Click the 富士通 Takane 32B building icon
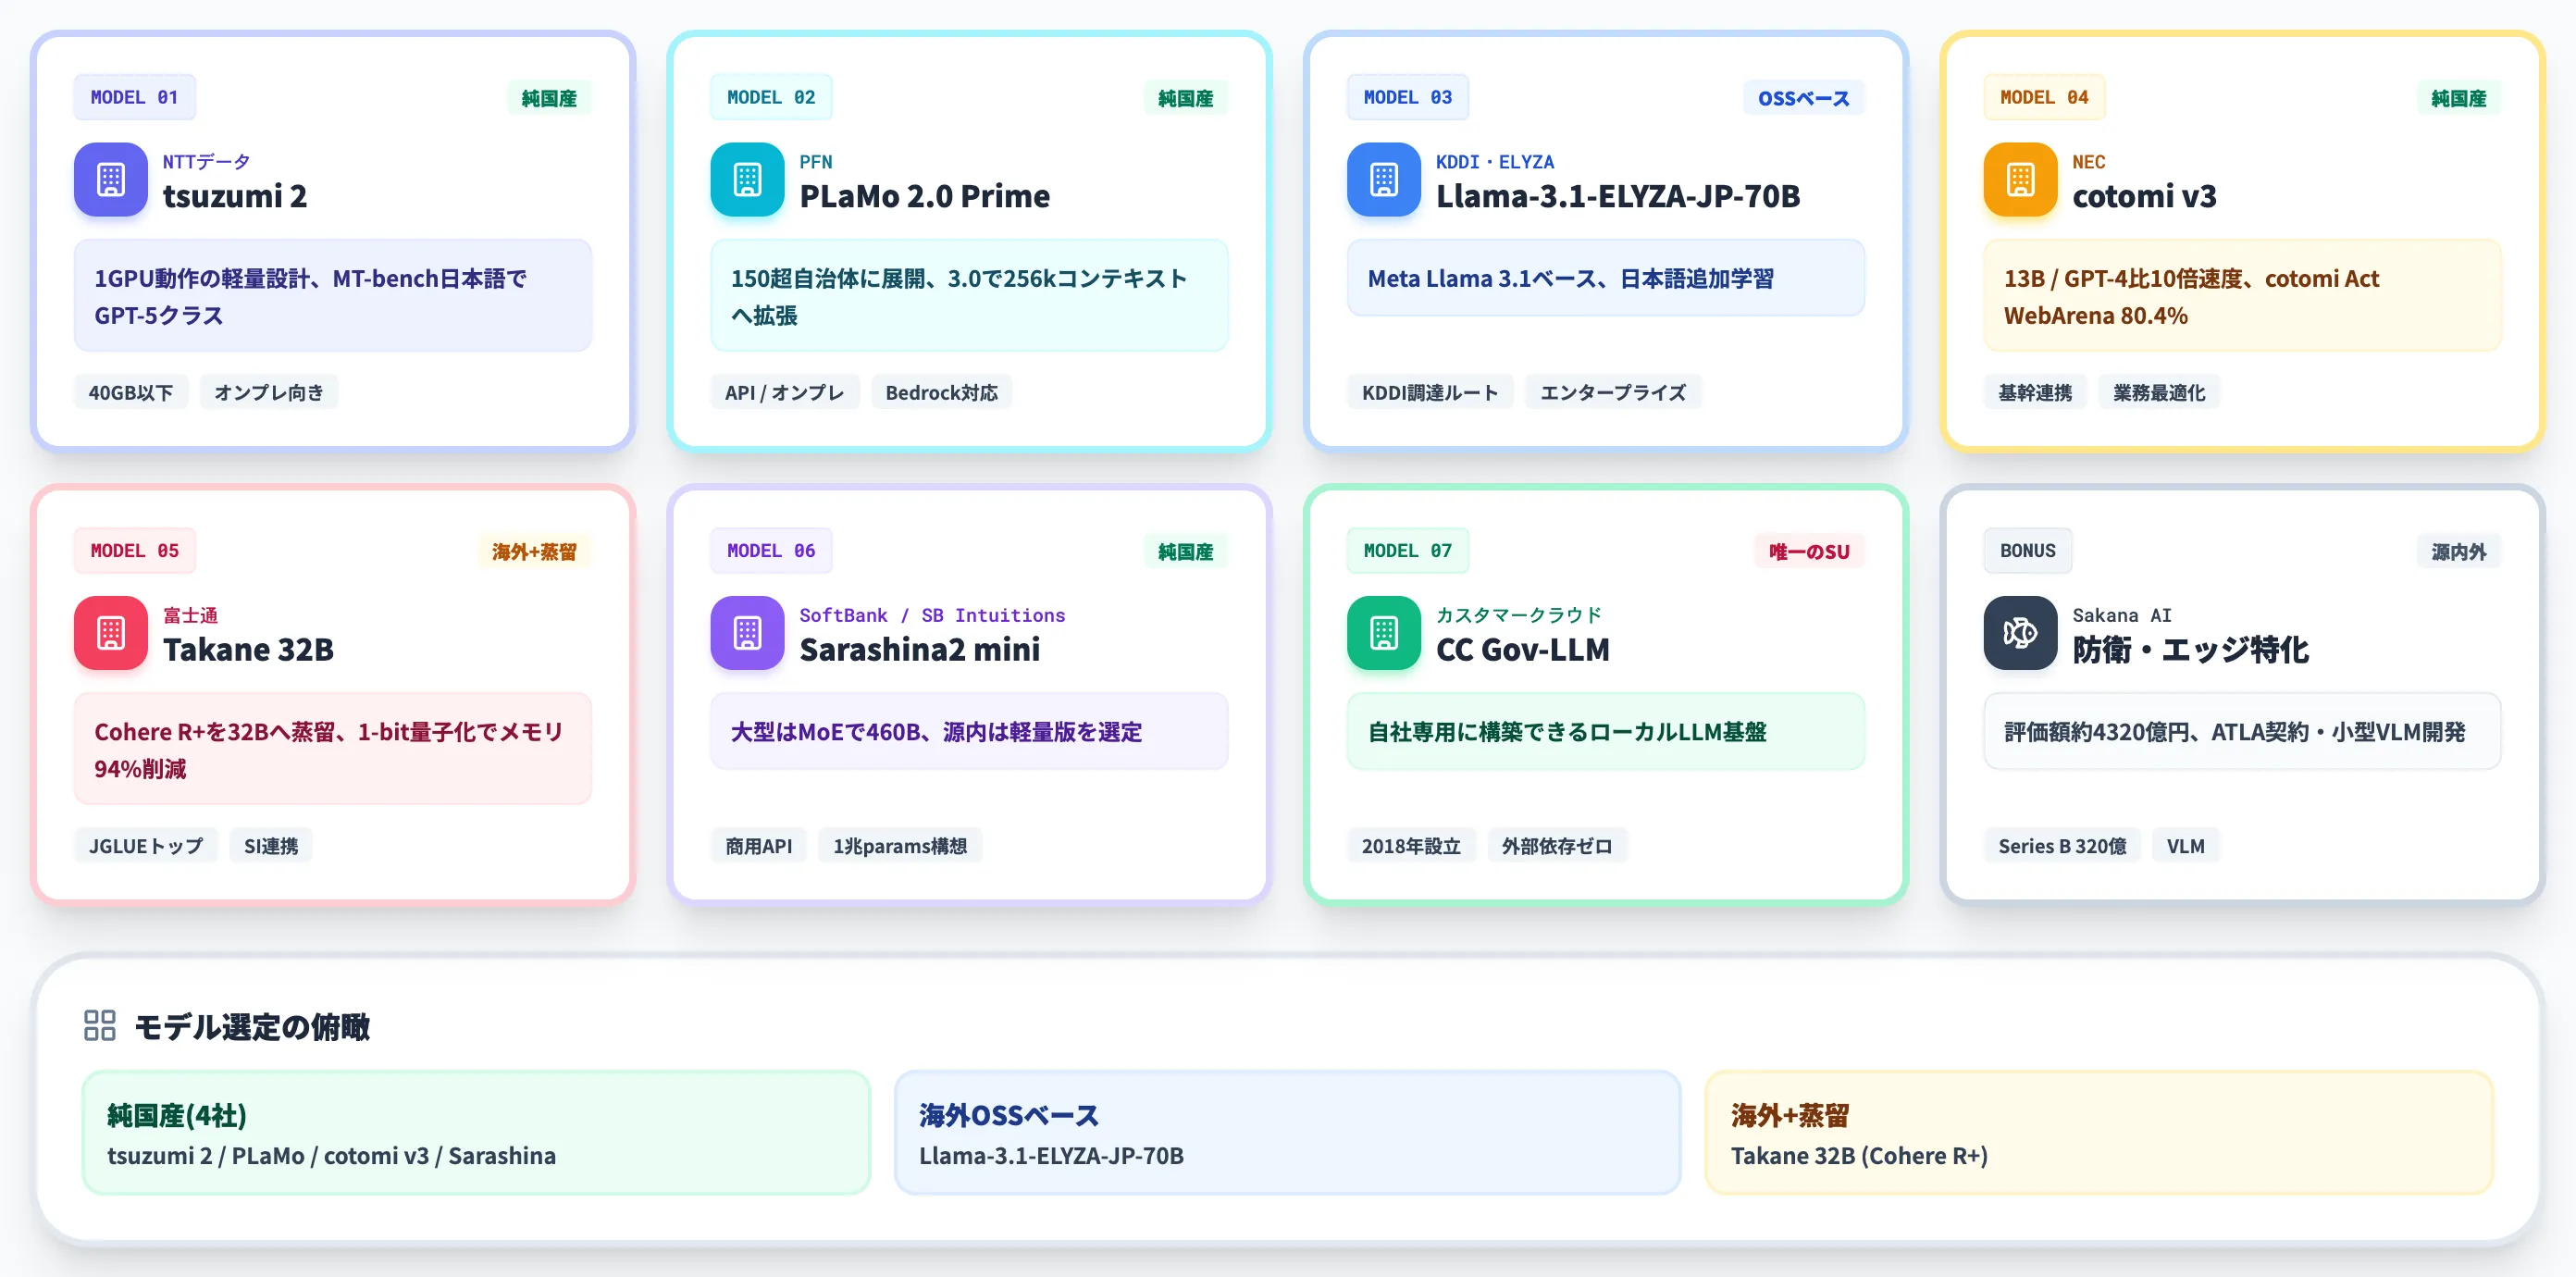Image resolution: width=2576 pixels, height=1277 pixels. [x=111, y=633]
